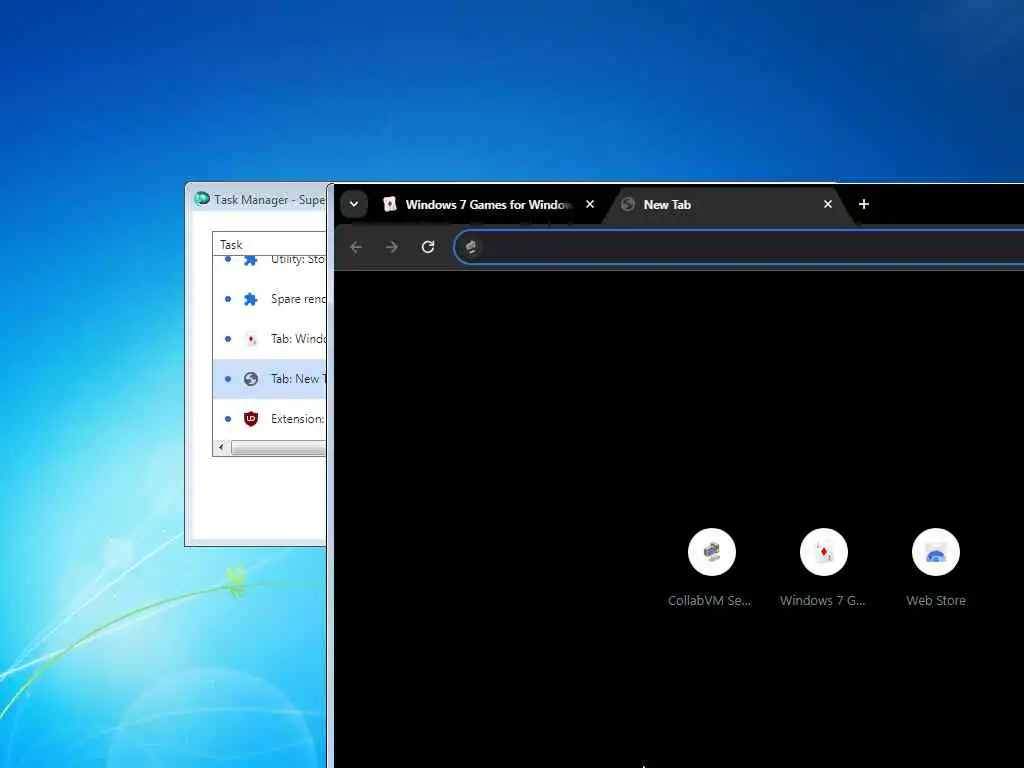This screenshot has height=768, width=1024.
Task: Click the card icon of Tab: Windows row
Action: tap(251, 339)
